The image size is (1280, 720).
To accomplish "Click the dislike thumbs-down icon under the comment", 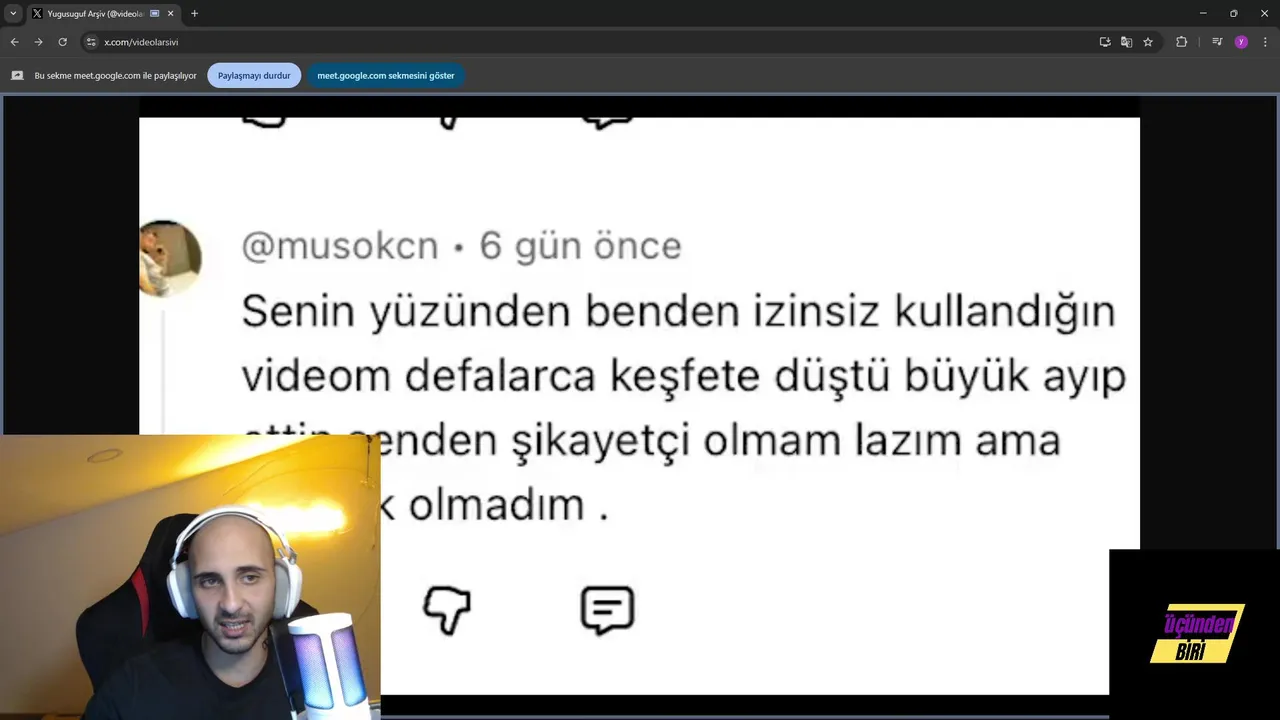I will [447, 610].
